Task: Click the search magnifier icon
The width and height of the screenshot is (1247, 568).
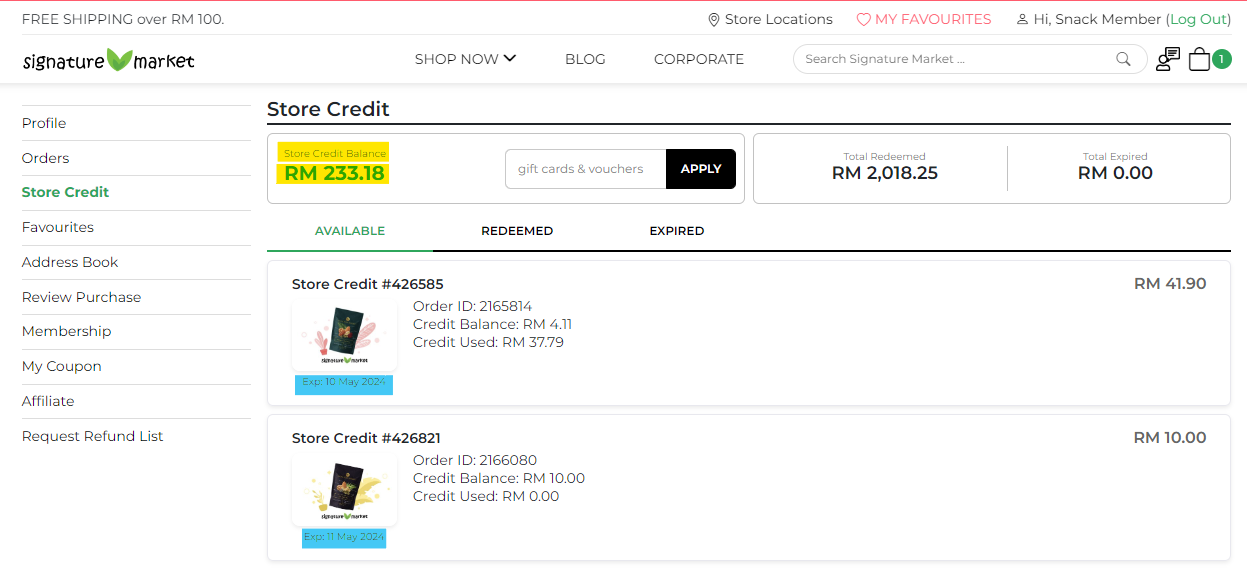Action: coord(1123,59)
